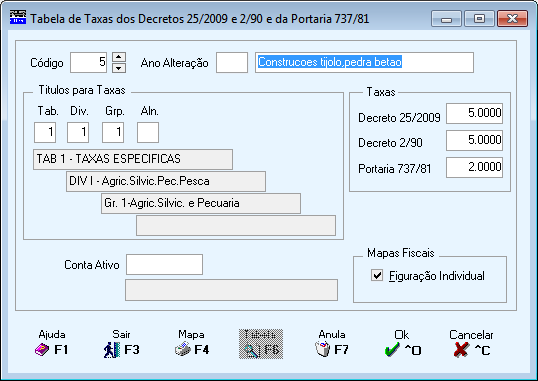The image size is (538, 381).
Task: Click the DIV I - Agric.Silvic.Pec.Pesca text
Action: point(139,181)
